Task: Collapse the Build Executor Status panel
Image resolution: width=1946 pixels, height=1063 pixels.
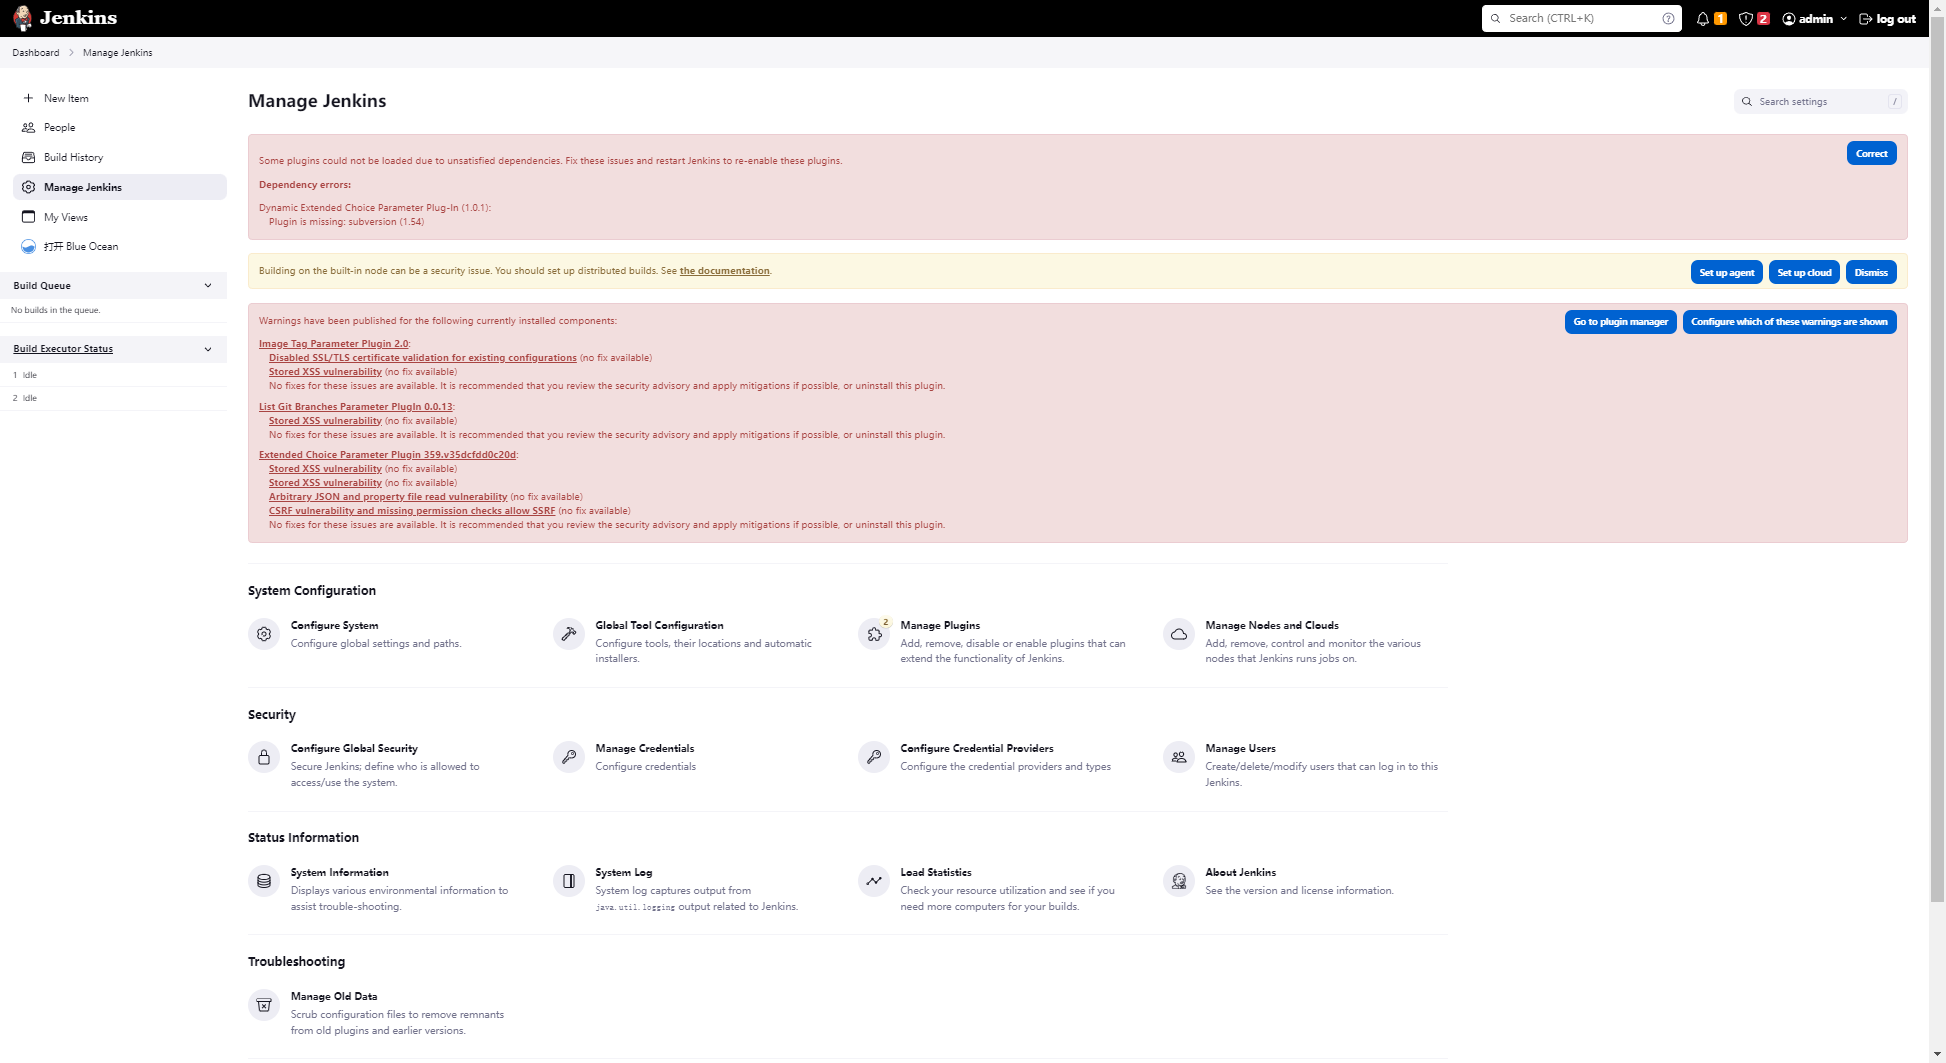Action: pos(208,349)
